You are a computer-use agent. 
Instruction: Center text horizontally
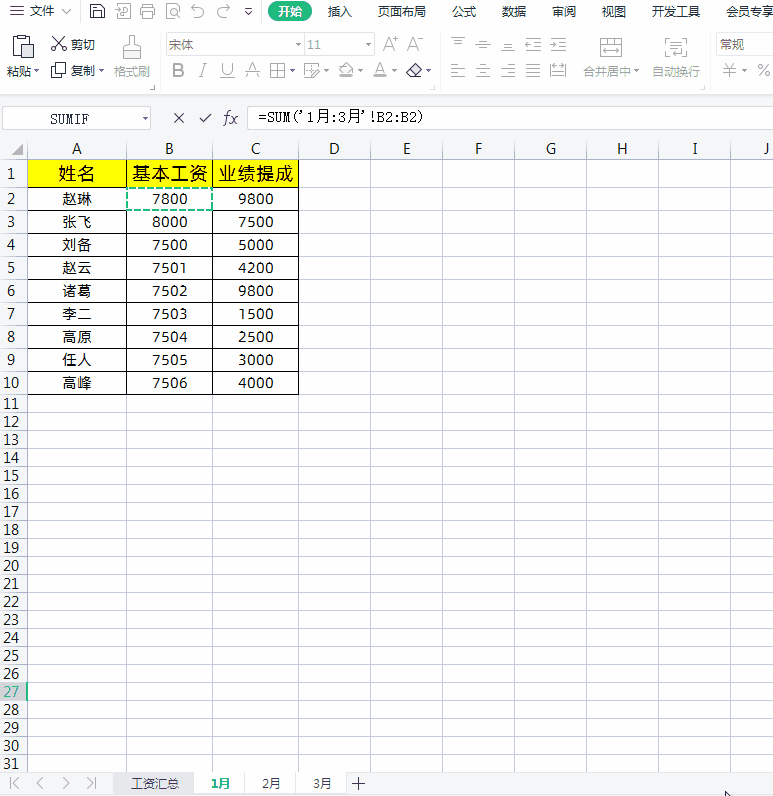click(483, 71)
